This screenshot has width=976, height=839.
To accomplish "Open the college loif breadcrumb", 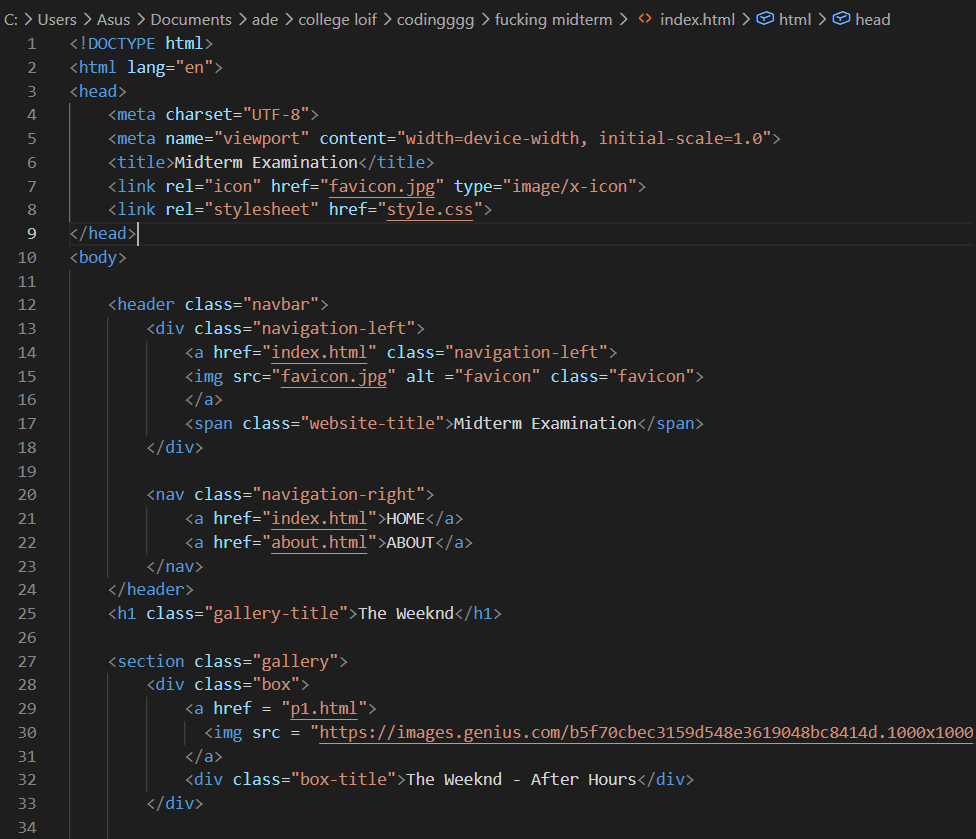I will point(337,20).
